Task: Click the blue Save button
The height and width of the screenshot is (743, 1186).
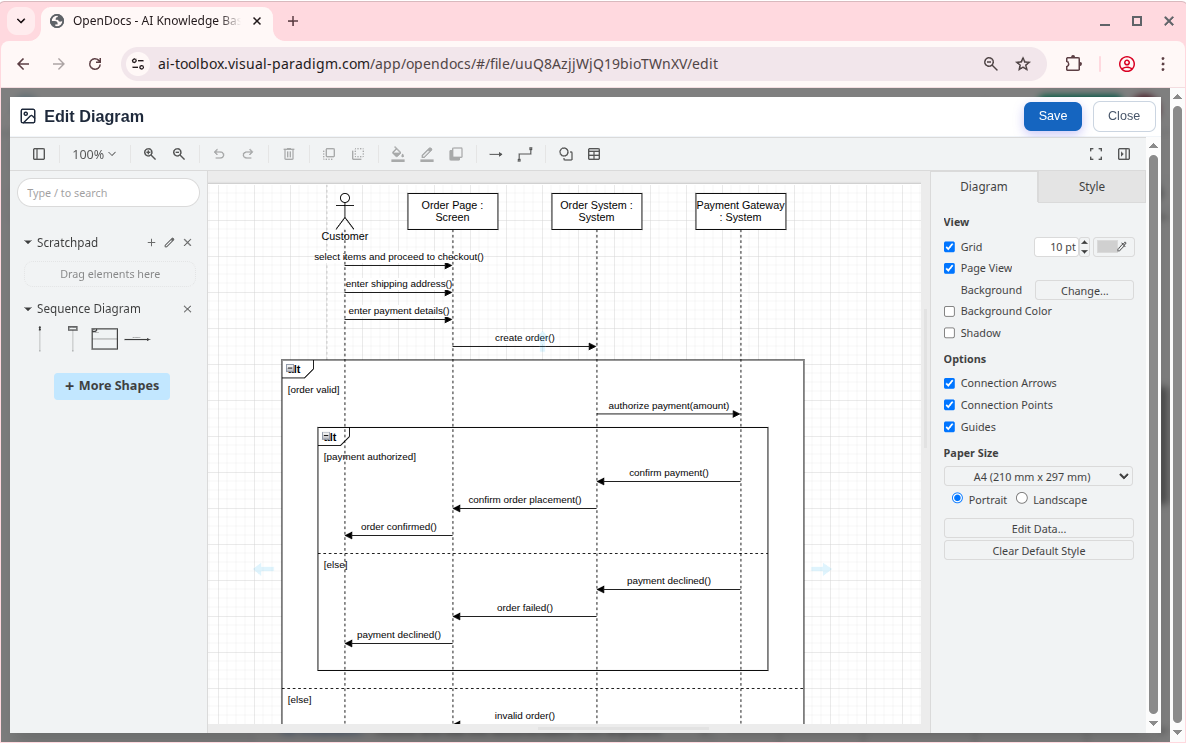Action: point(1052,116)
